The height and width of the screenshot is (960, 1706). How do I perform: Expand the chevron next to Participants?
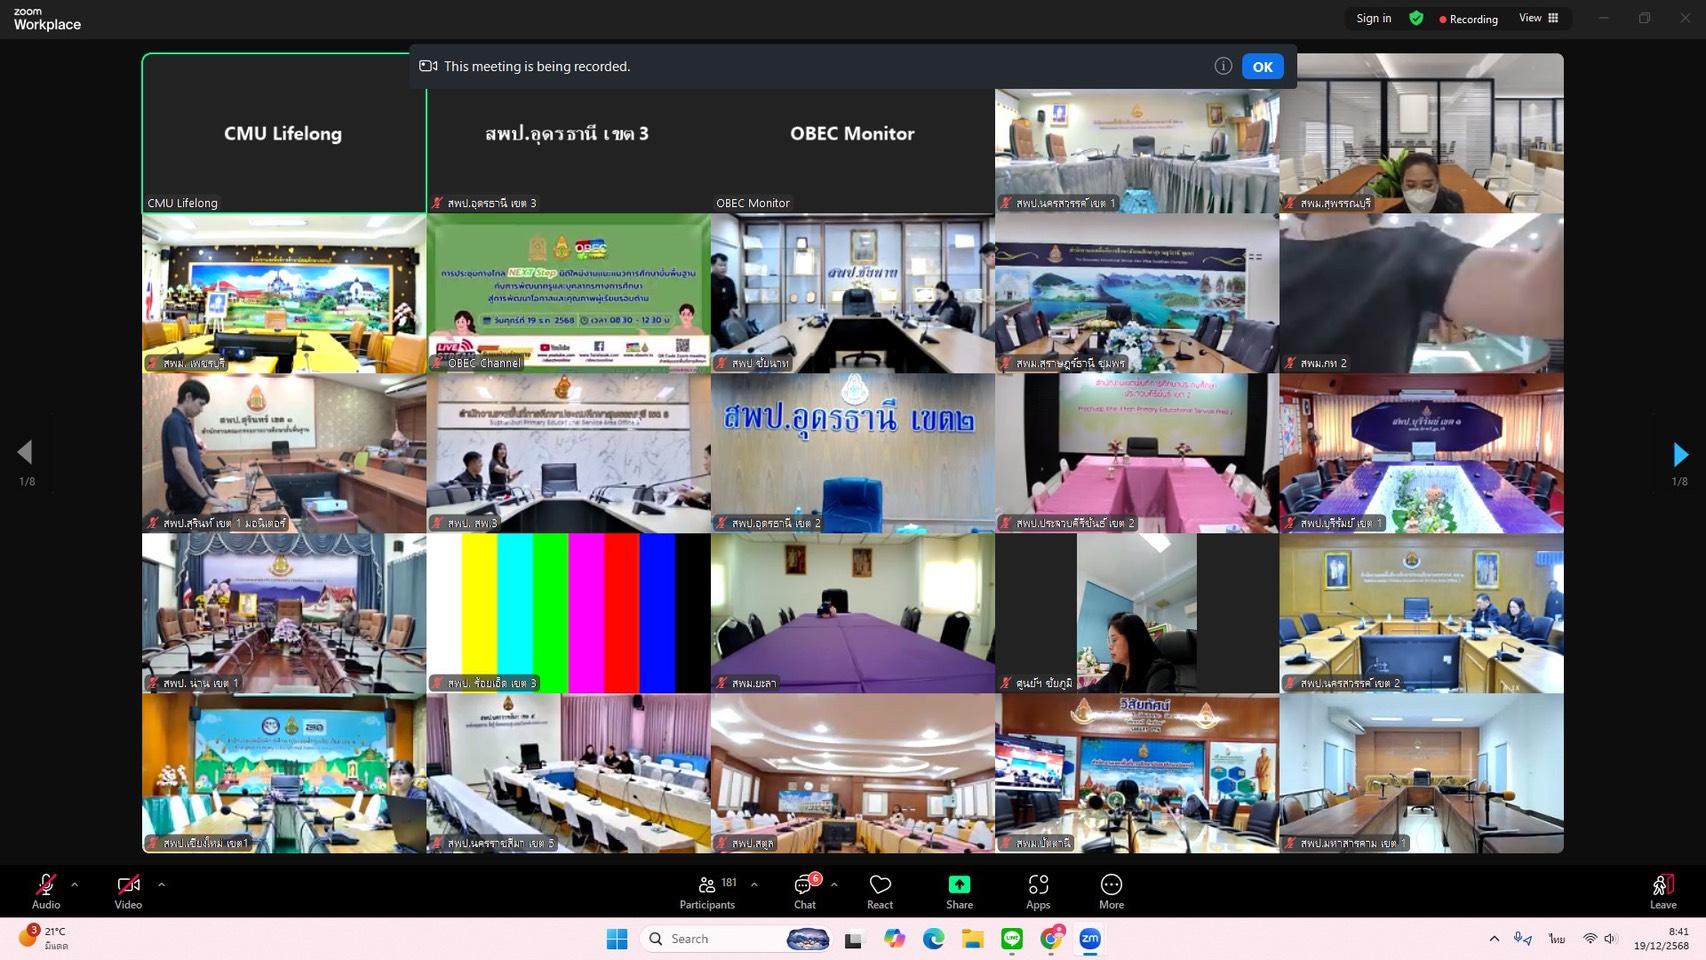click(x=754, y=885)
